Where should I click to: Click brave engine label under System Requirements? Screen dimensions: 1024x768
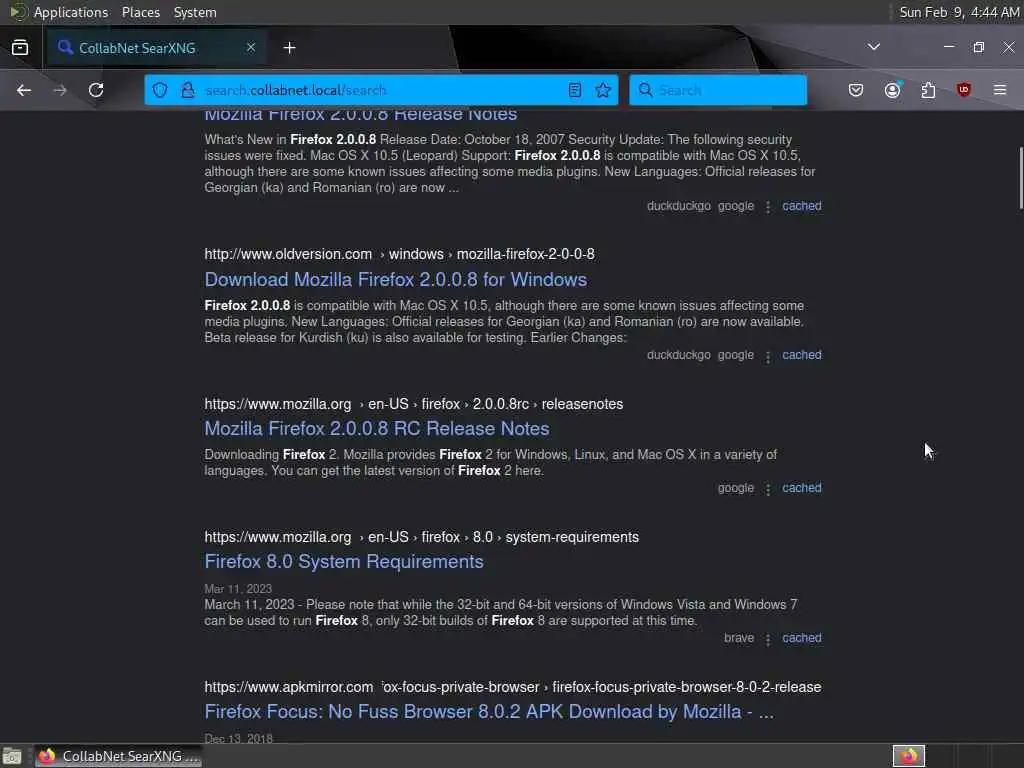(739, 638)
